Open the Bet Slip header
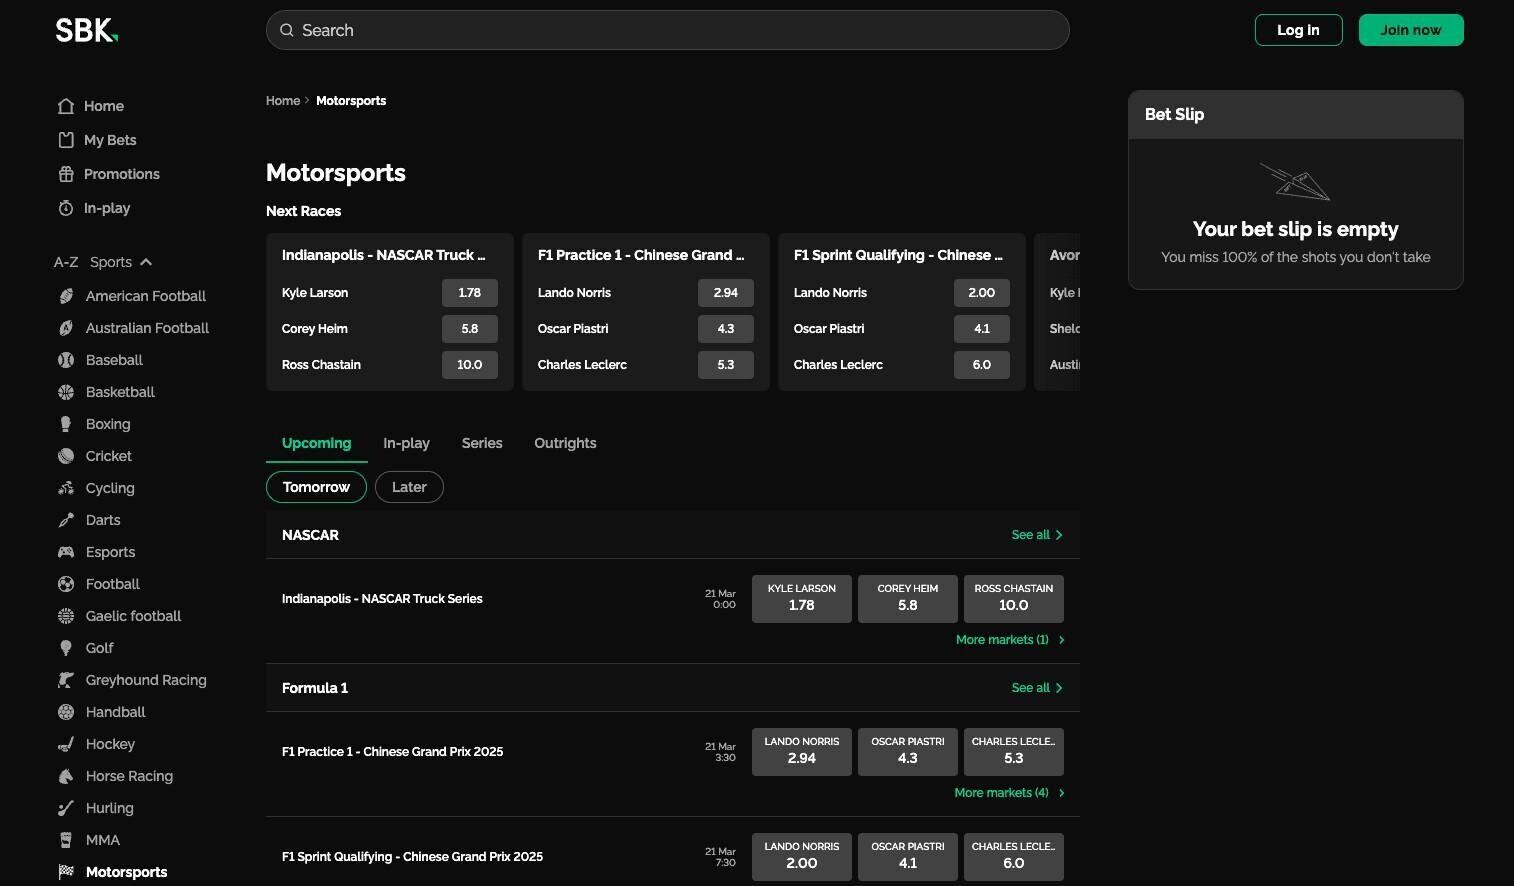 tap(1296, 115)
